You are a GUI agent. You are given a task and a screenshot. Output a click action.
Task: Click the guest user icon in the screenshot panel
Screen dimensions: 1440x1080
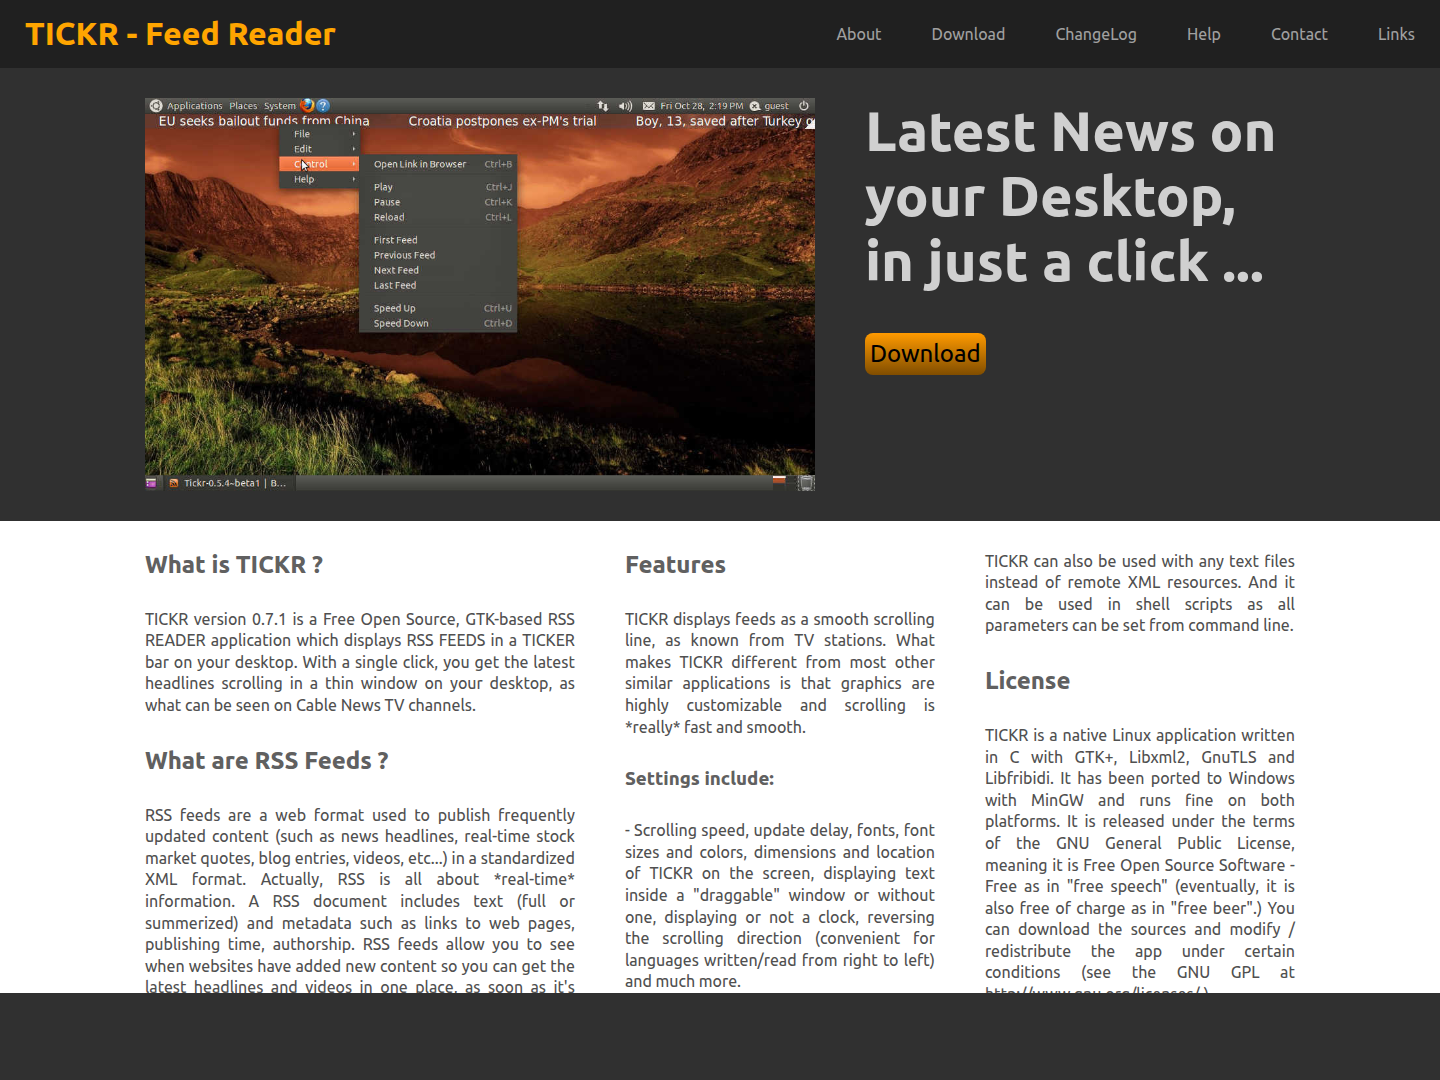[x=755, y=106]
